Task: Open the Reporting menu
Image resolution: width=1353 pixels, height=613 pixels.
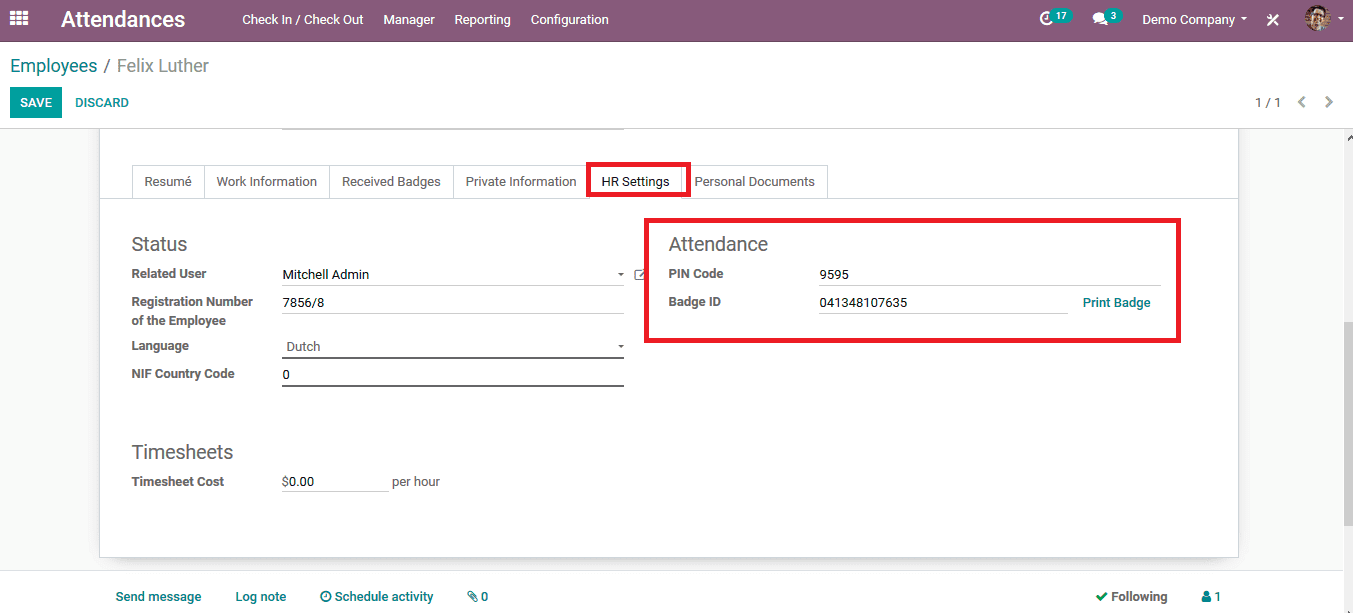Action: pos(482,20)
